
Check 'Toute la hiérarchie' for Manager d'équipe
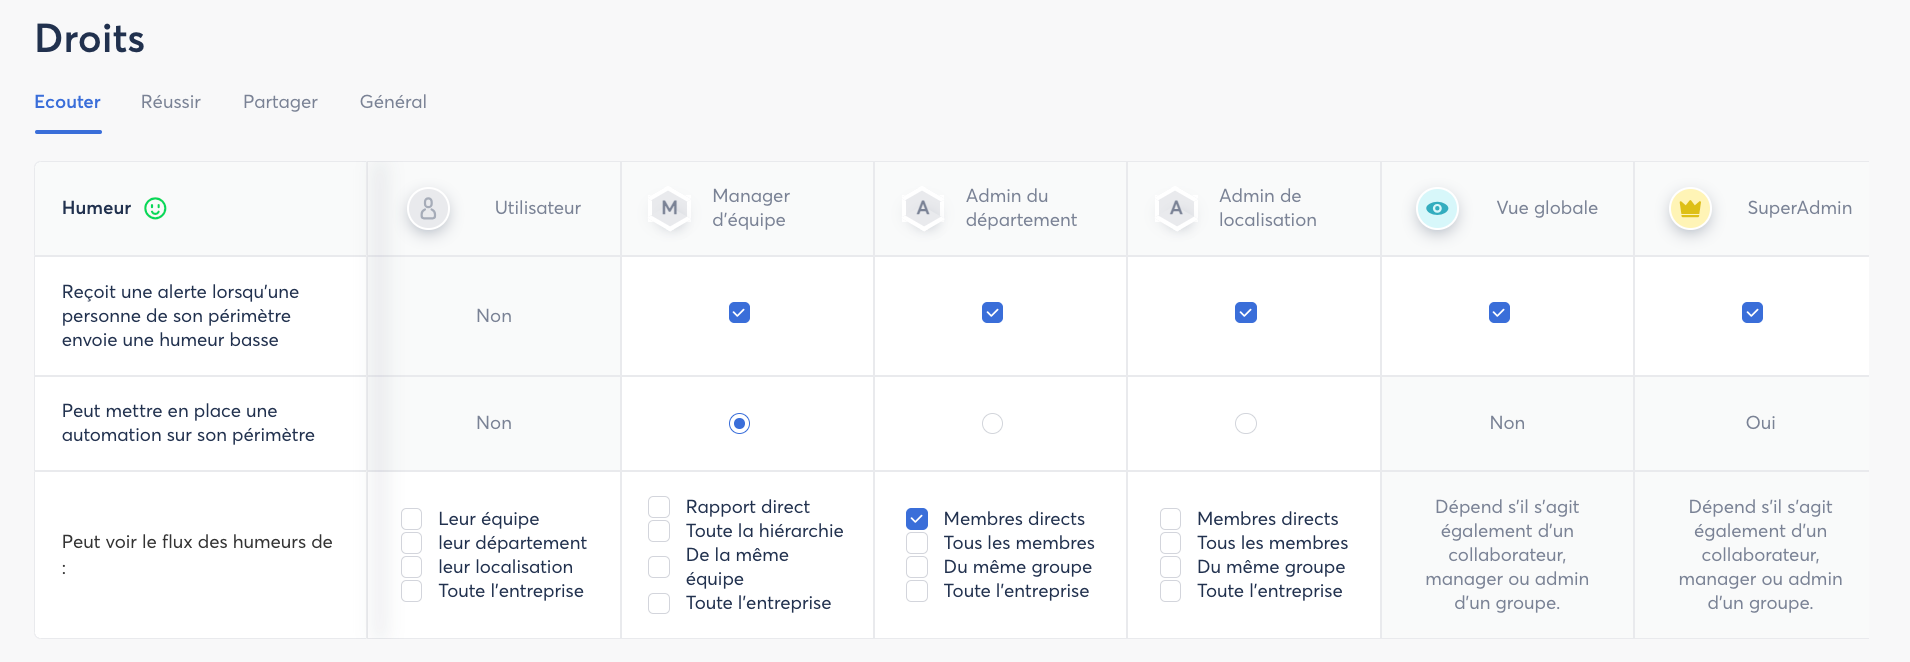[659, 531]
